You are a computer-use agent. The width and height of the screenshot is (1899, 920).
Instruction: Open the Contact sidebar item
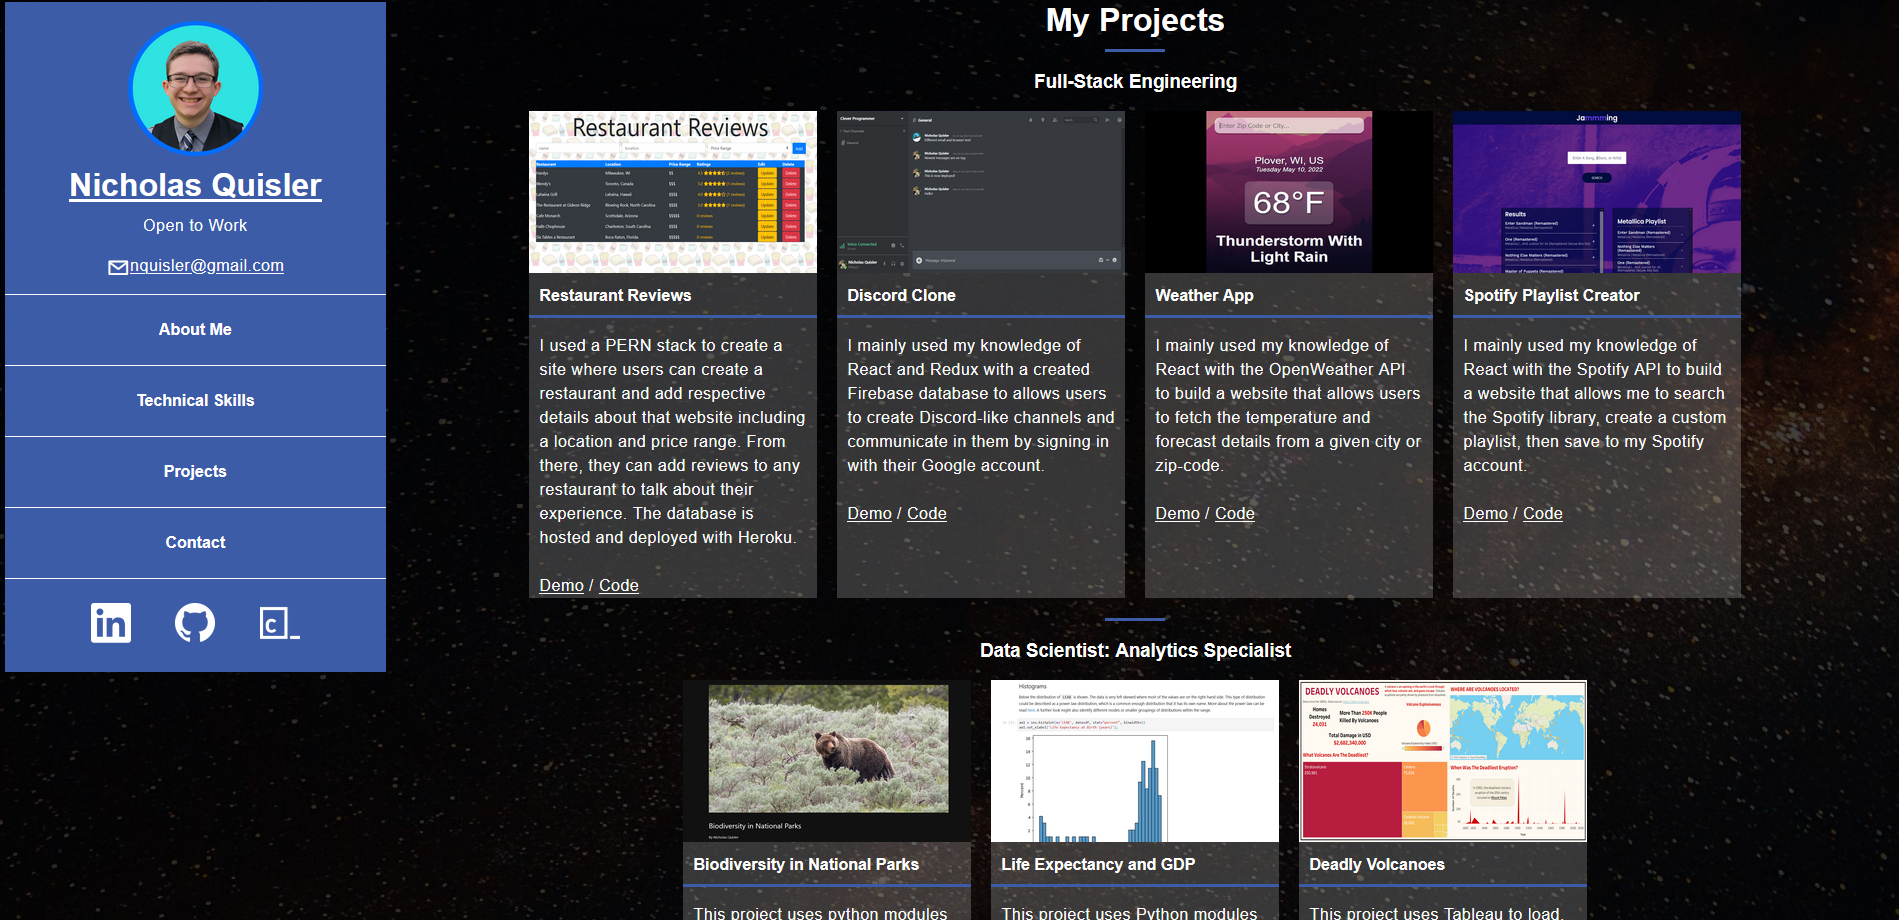pos(195,543)
